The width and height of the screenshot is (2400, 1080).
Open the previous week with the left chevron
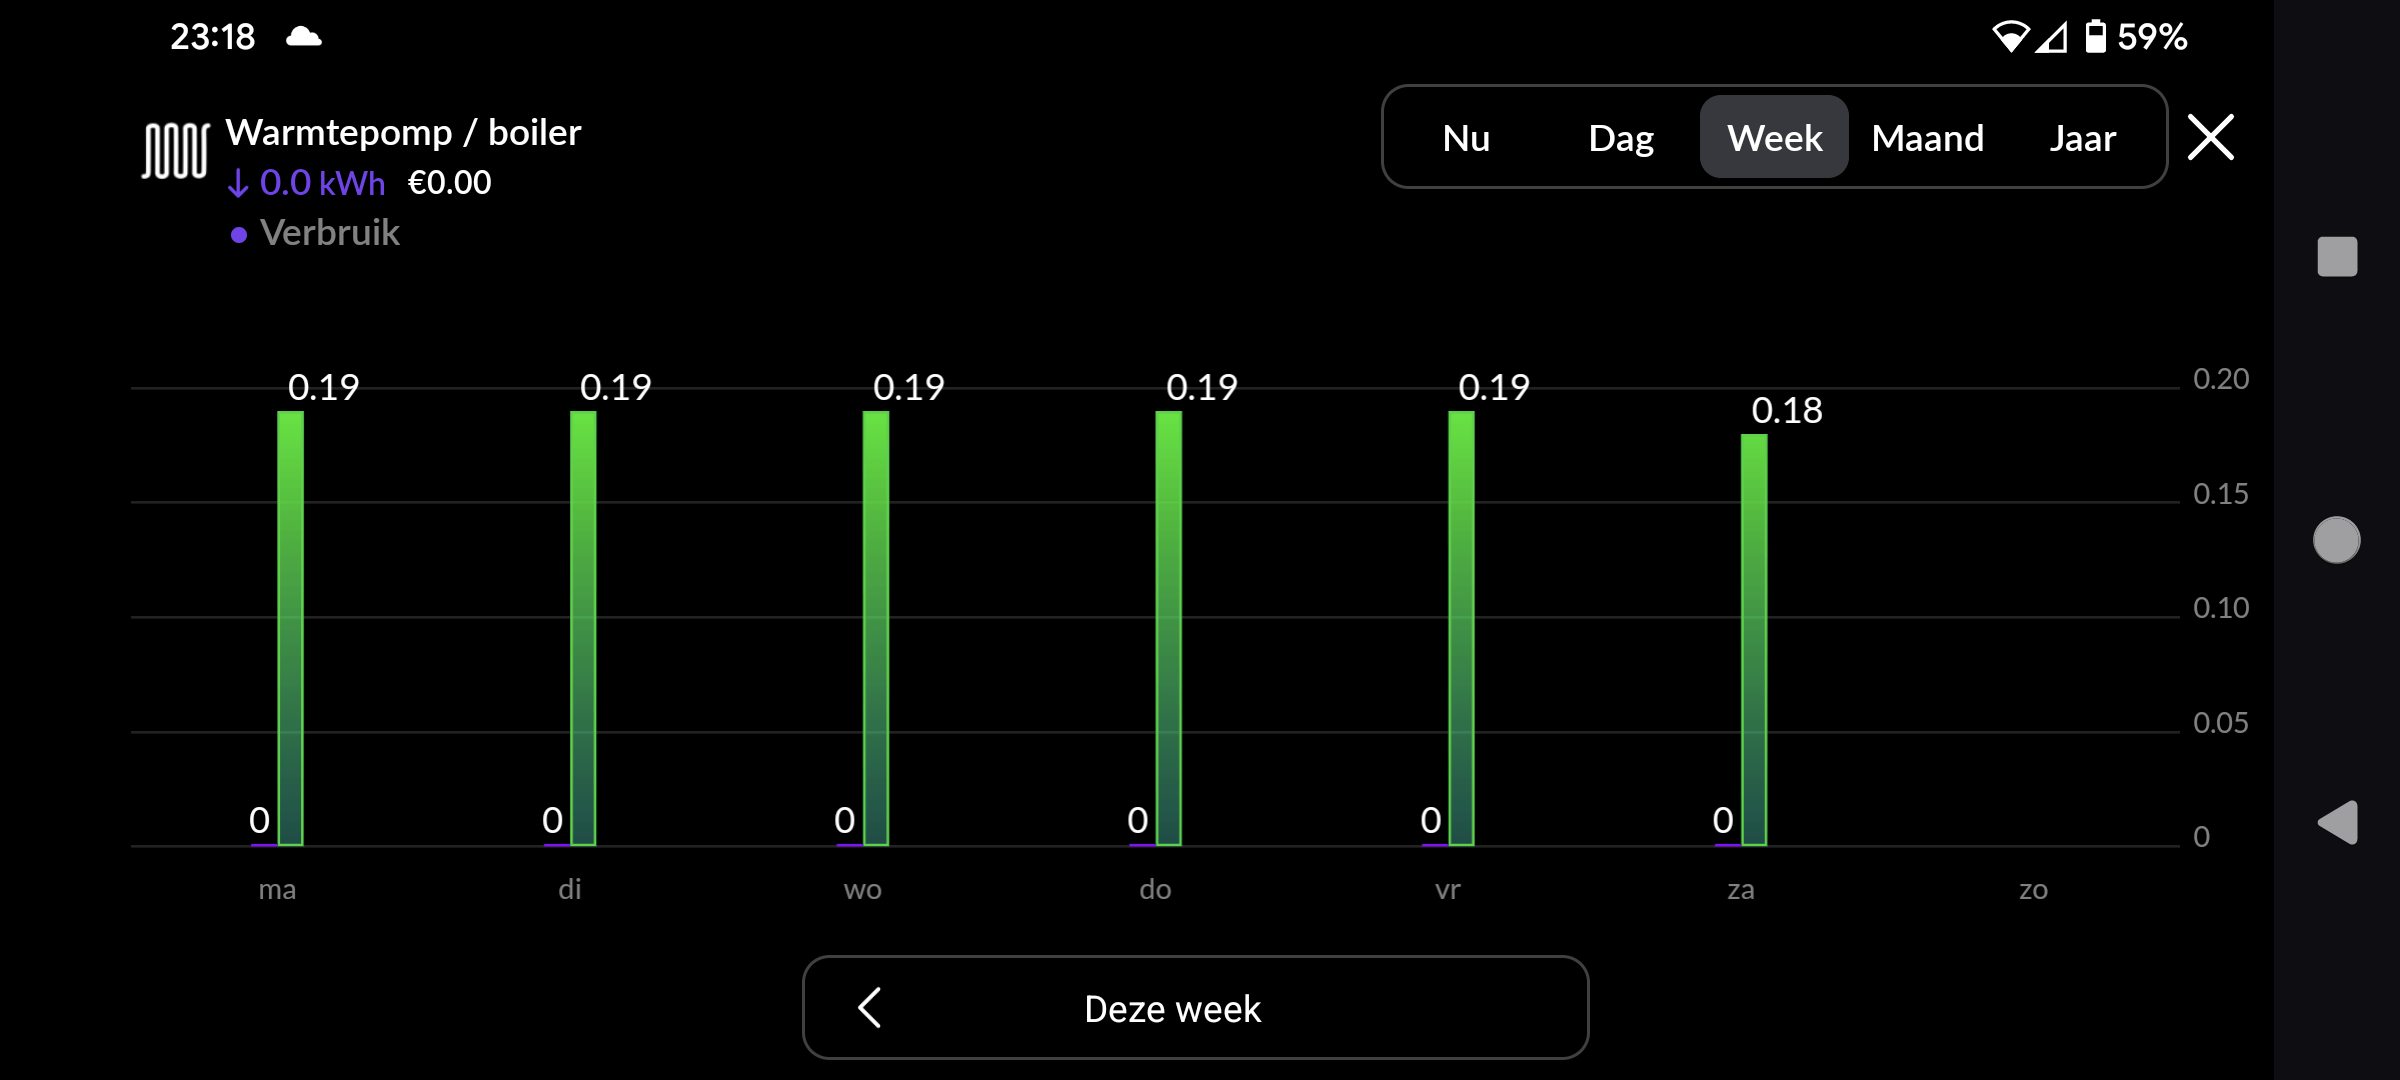click(x=868, y=1008)
